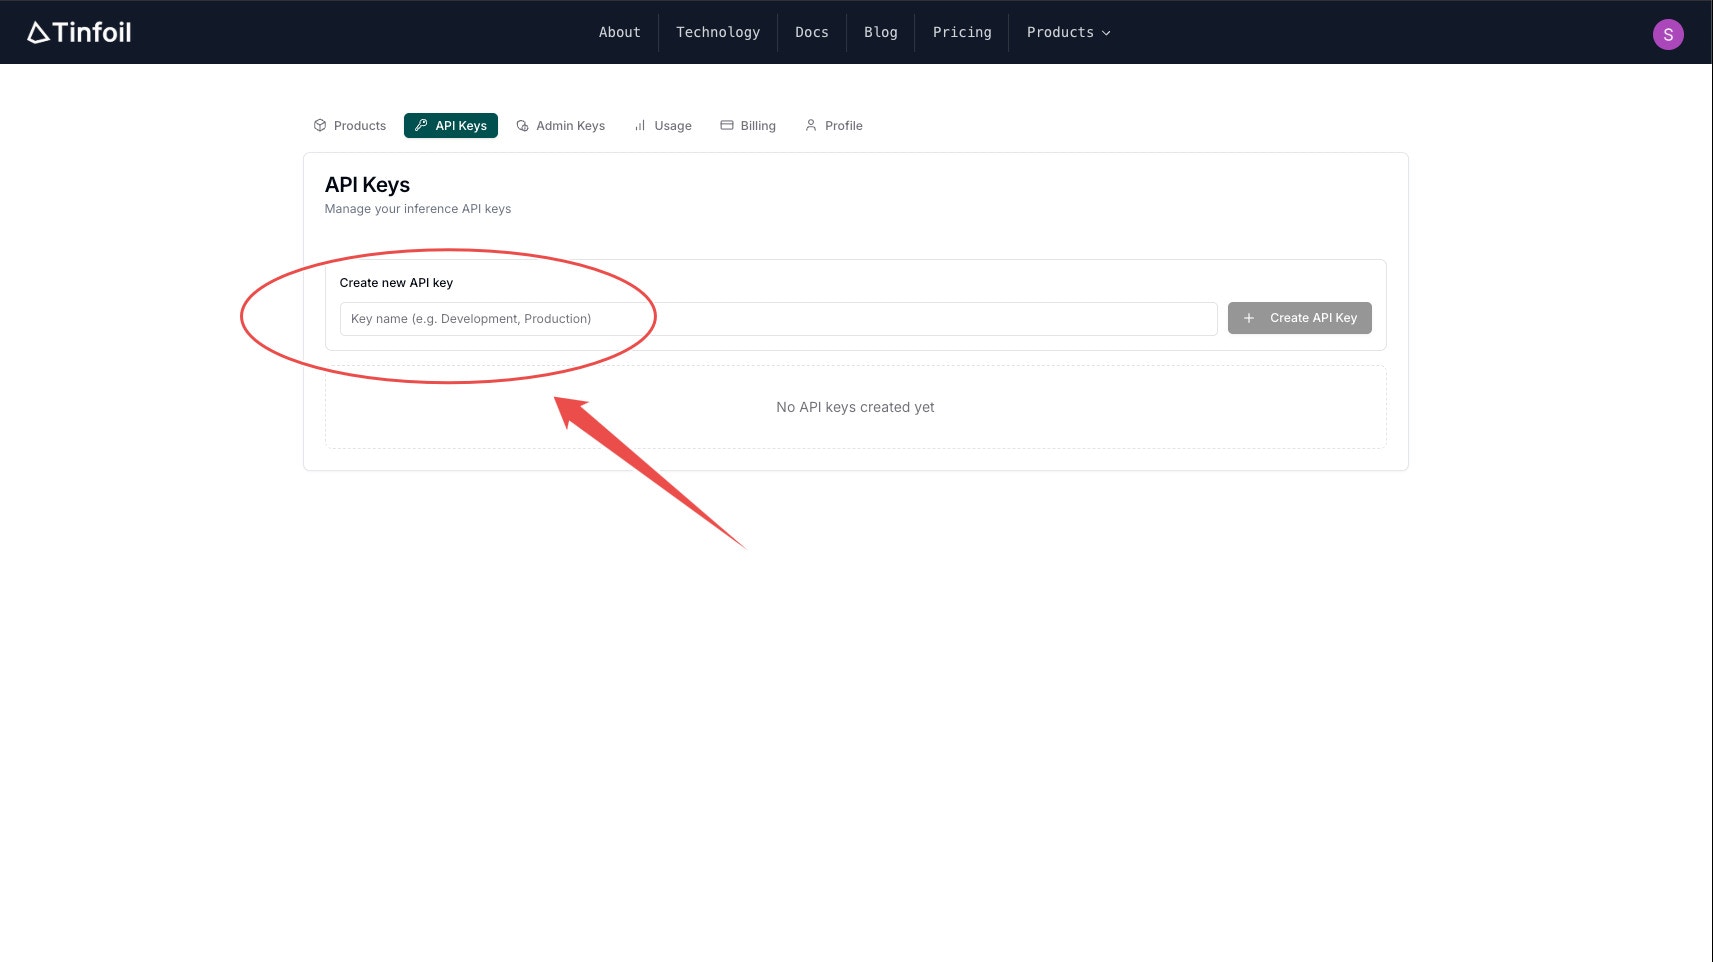Open the Docs link
This screenshot has width=1713, height=962.
(x=812, y=32)
